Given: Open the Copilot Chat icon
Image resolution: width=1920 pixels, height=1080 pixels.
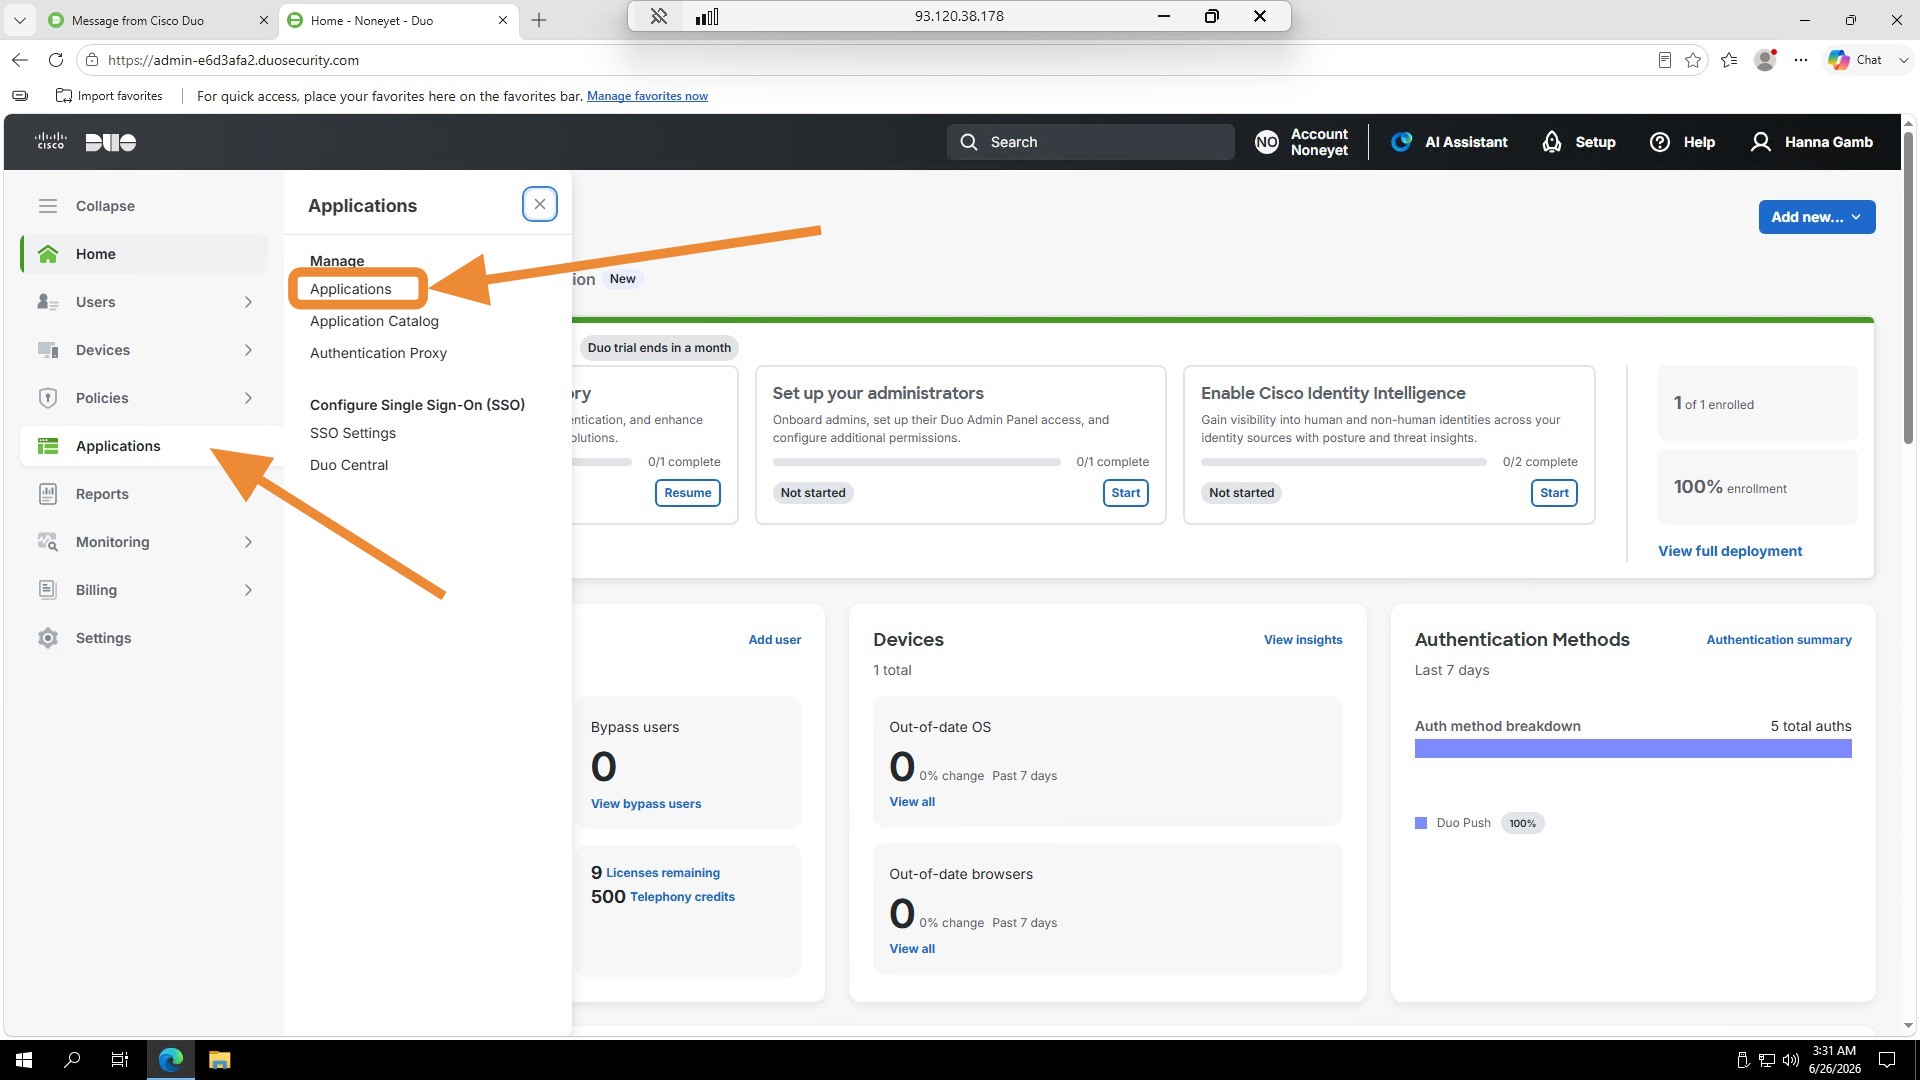Looking at the screenshot, I should [1839, 60].
